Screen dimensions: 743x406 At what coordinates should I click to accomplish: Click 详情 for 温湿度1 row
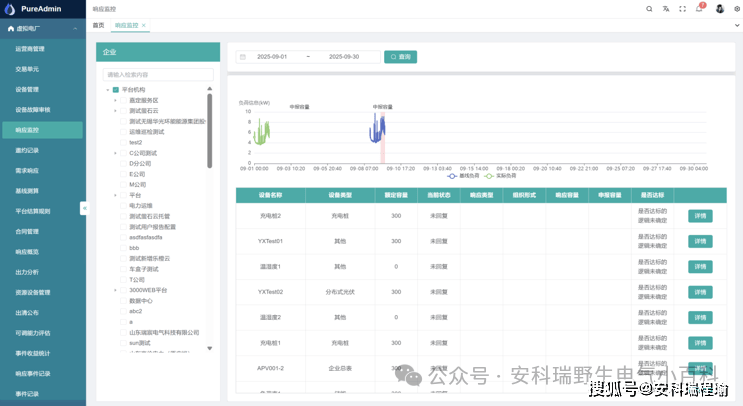pyautogui.click(x=700, y=267)
